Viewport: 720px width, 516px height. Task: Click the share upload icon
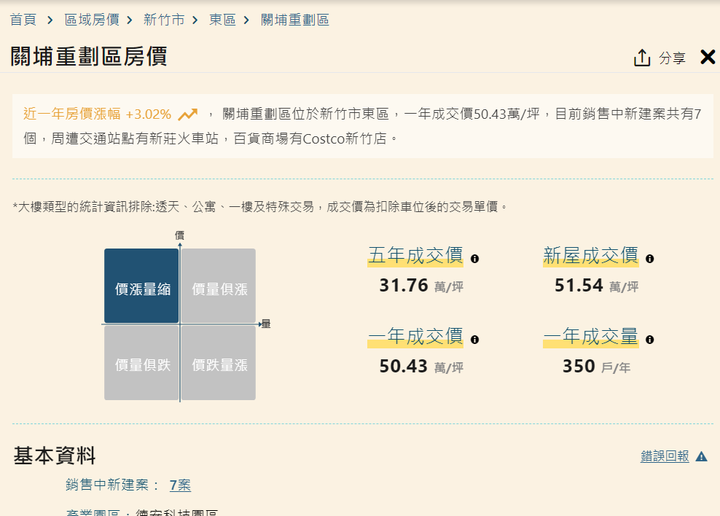tap(642, 58)
